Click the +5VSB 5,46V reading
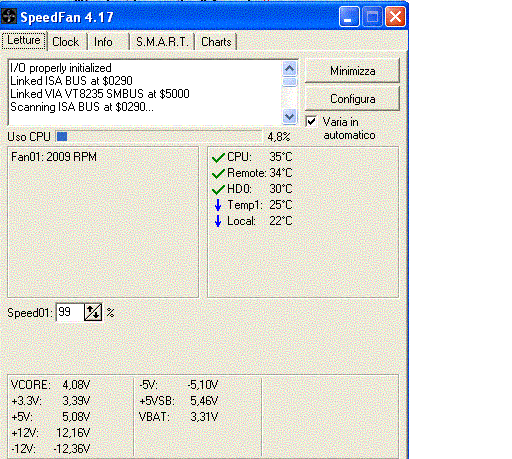The height and width of the screenshot is (459, 512). (x=179, y=401)
